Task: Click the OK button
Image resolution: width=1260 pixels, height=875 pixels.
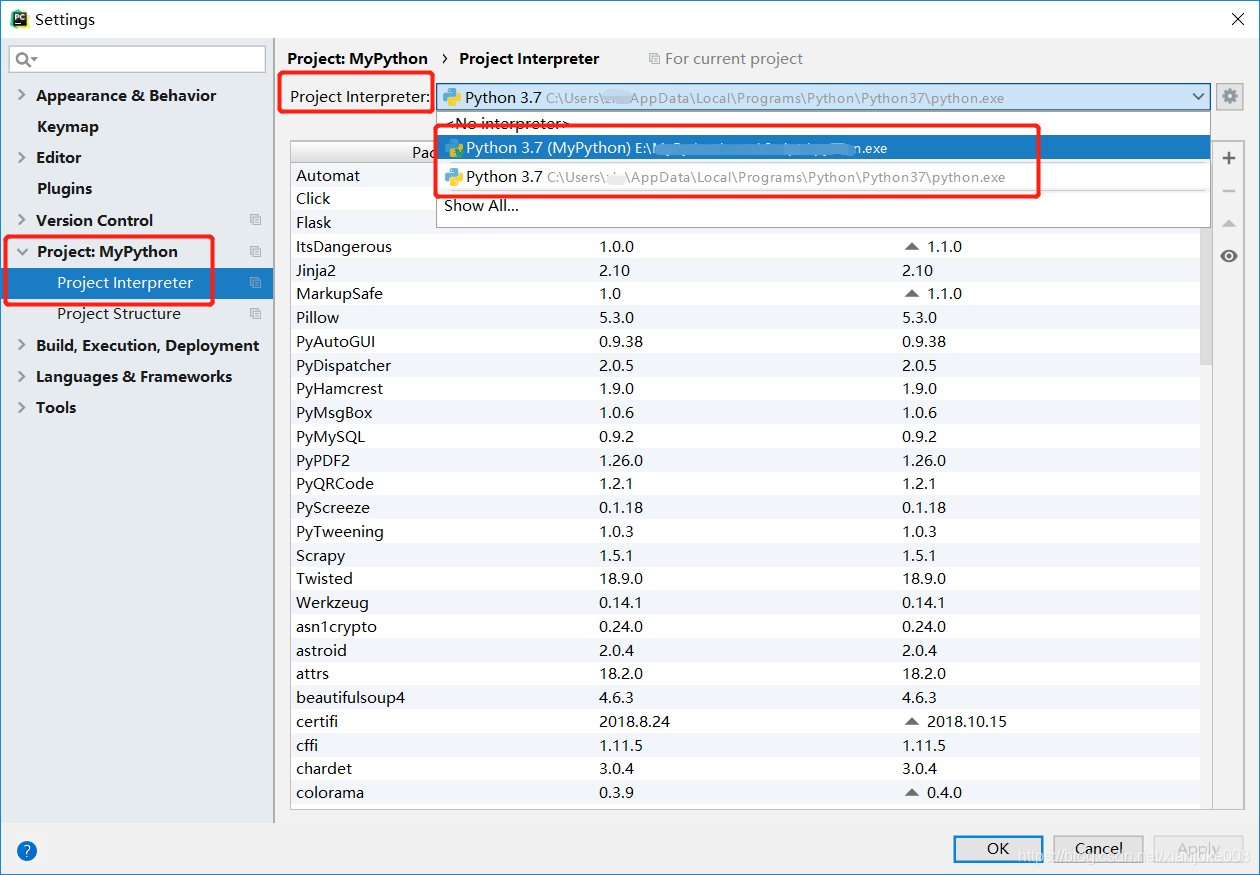Action: point(998,849)
